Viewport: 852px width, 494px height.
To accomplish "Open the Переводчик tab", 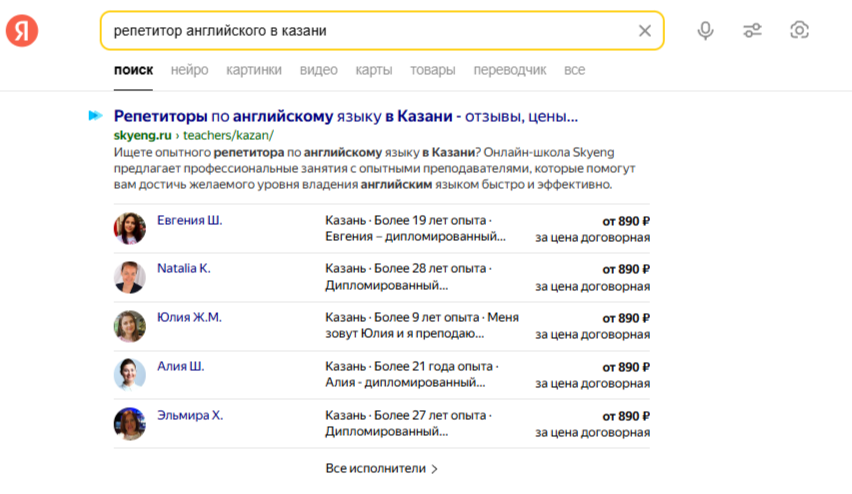I will 510,70.
